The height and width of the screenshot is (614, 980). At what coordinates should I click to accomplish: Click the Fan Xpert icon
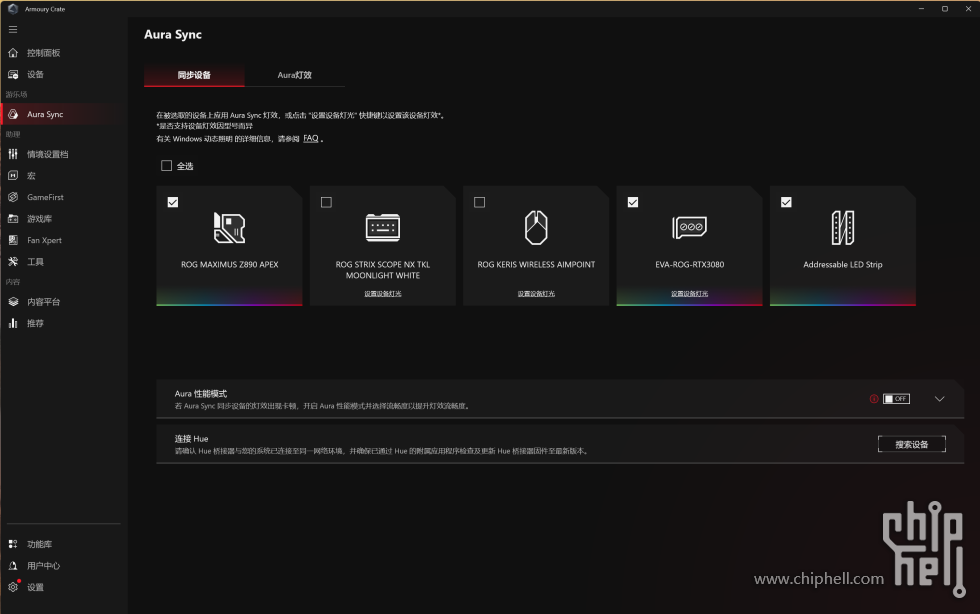pyautogui.click(x=13, y=240)
